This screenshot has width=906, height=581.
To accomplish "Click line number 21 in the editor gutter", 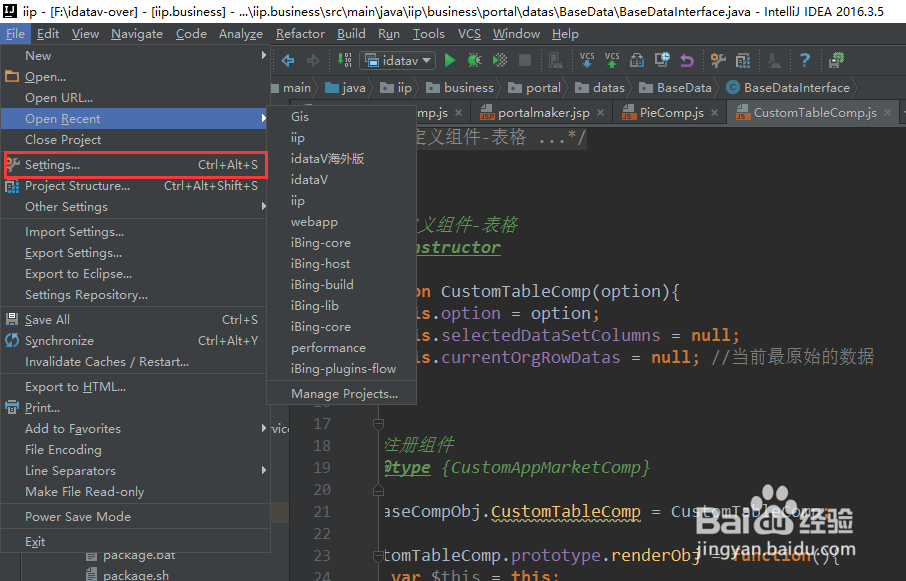I will point(322,512).
